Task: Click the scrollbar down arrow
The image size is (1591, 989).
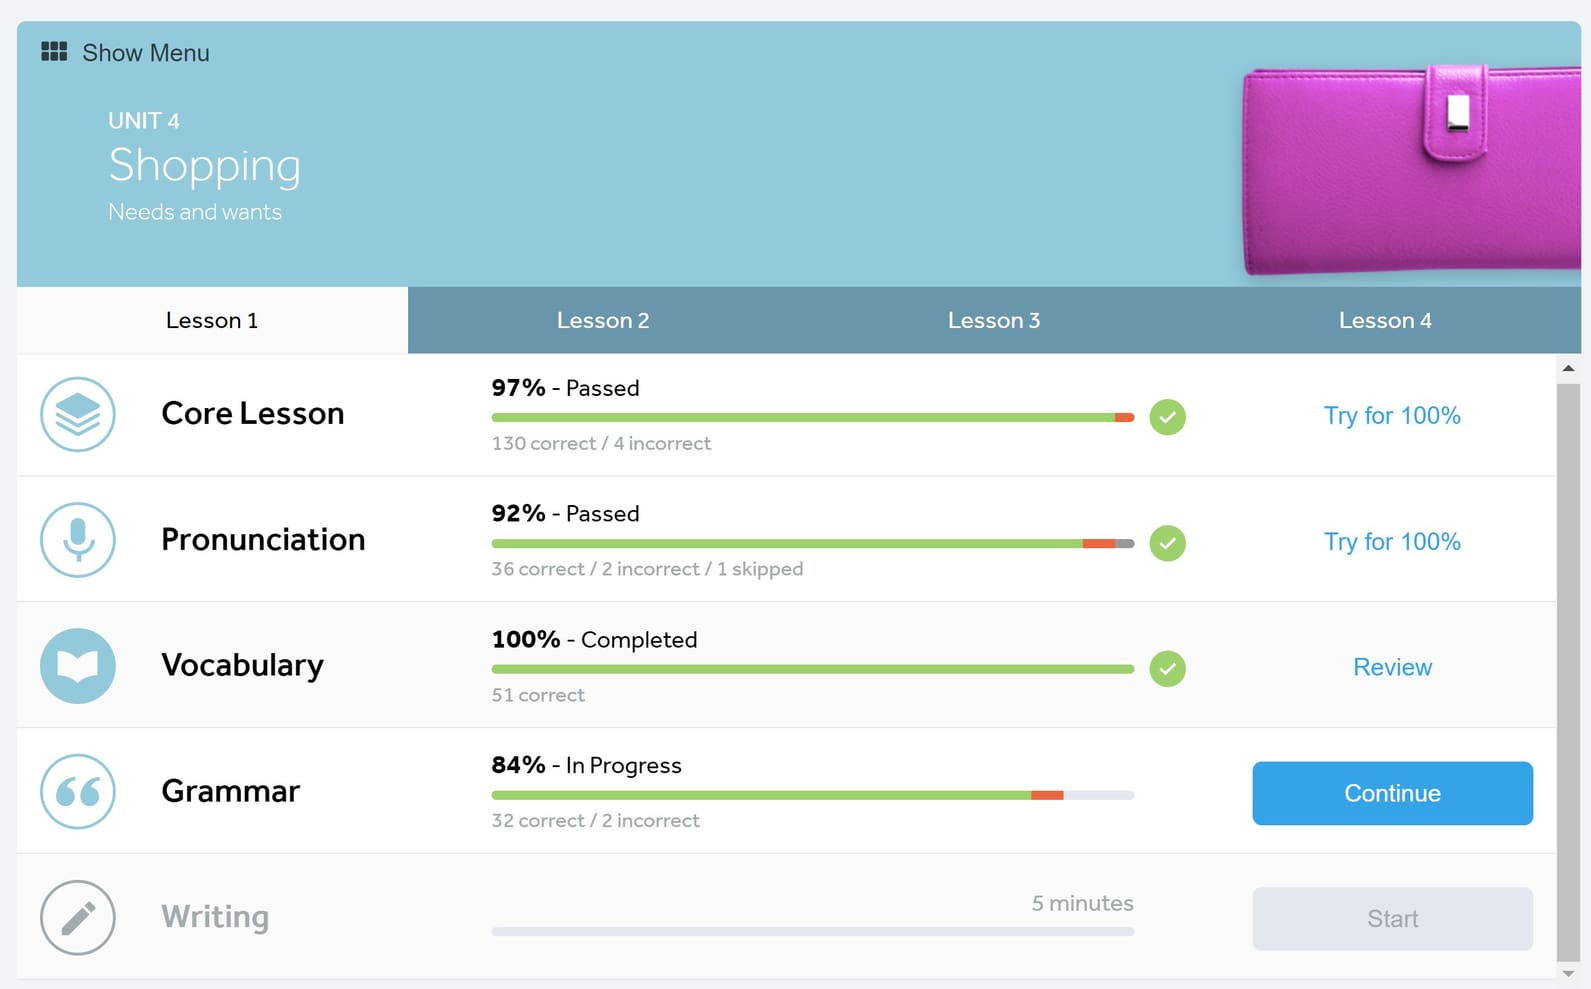Action: click(1568, 974)
